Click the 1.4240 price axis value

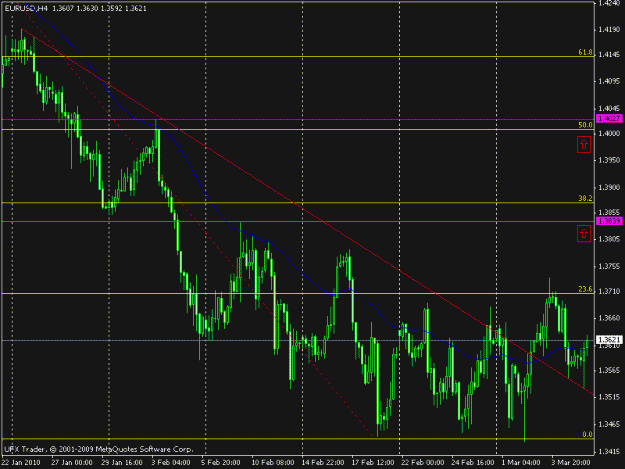point(609,4)
